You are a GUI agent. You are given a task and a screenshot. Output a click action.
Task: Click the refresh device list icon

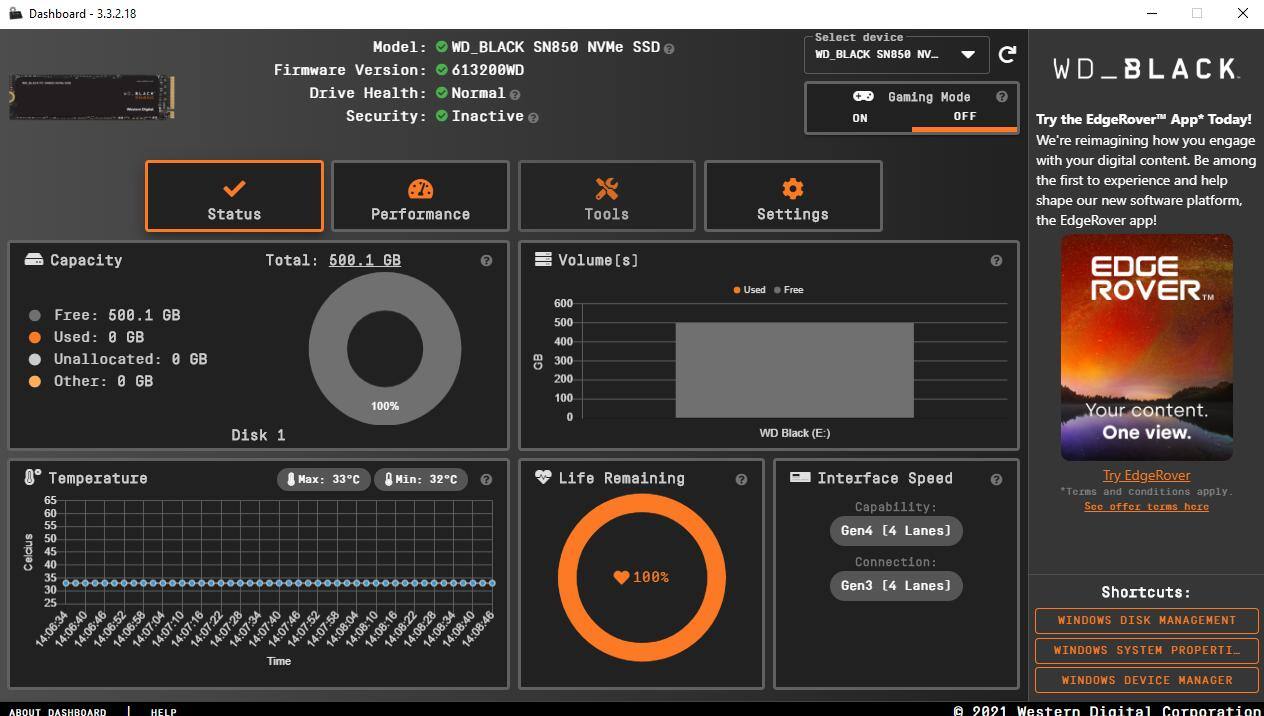tap(1007, 54)
